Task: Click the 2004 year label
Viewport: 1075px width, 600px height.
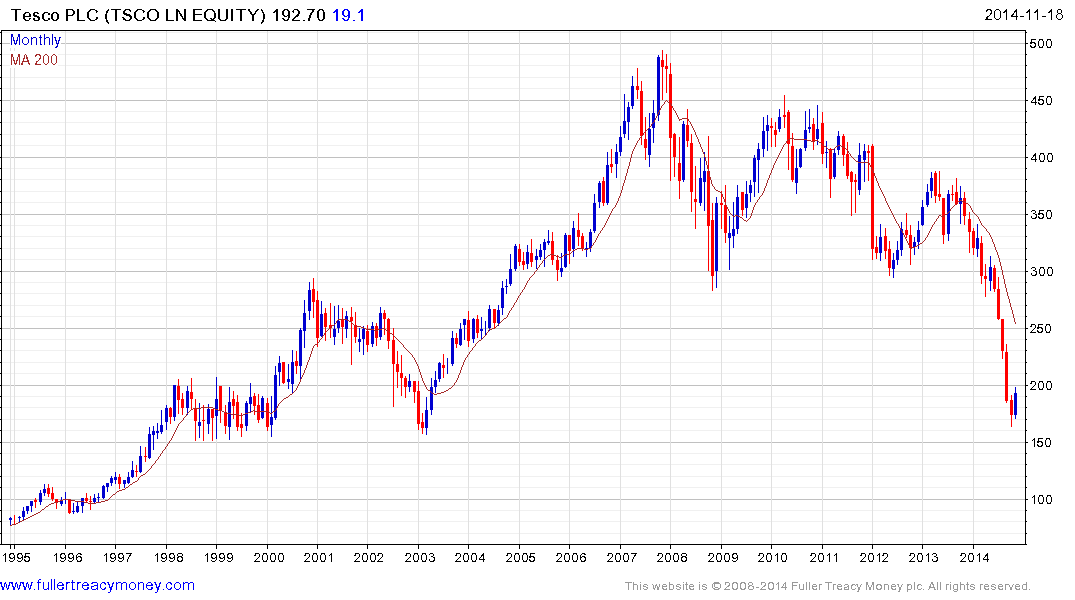Action: [x=470, y=557]
